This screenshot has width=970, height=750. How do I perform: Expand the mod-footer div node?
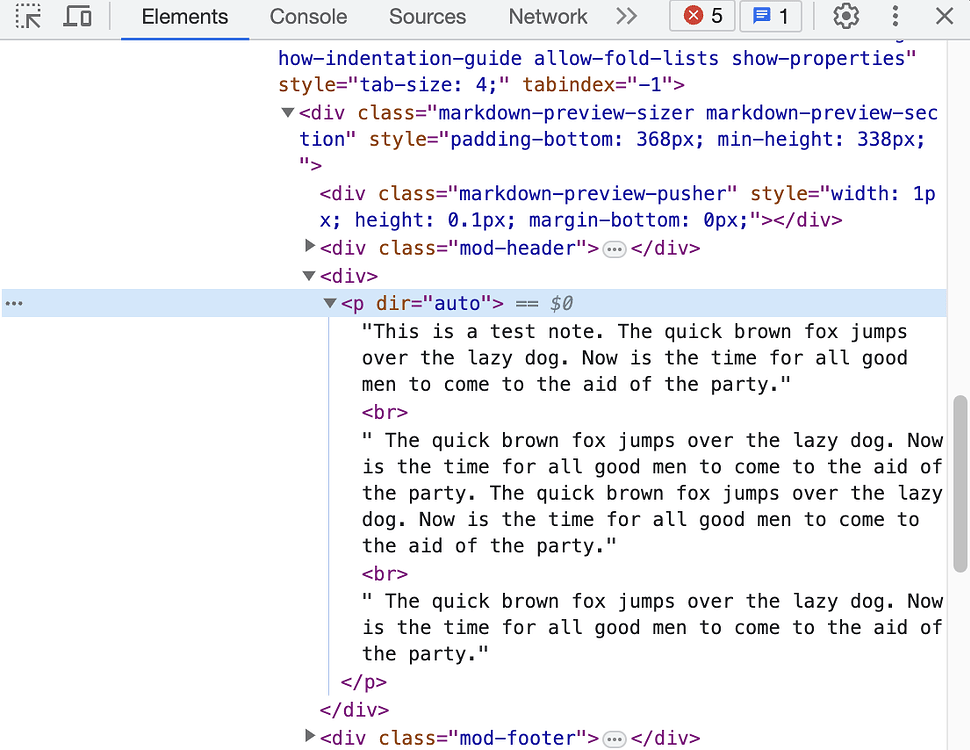tap(310, 736)
